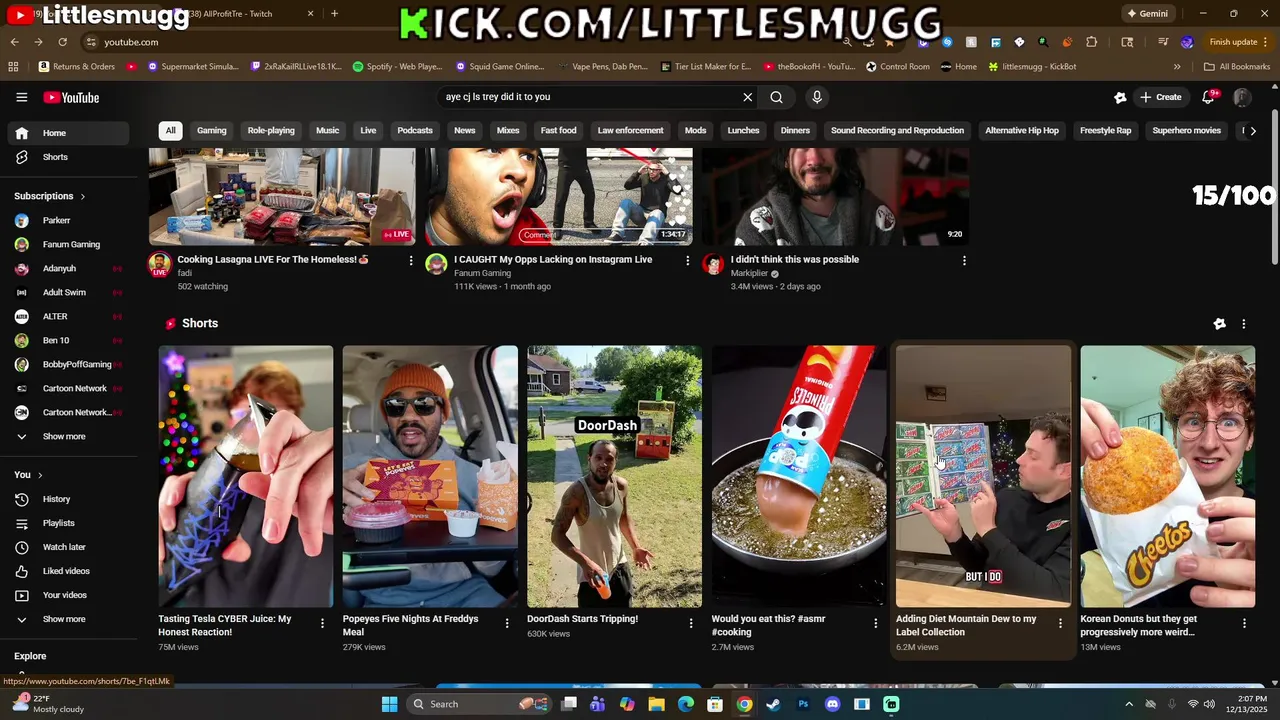
Task: Click video title Cooking Lasagna LIVE For The Homeless
Action: click(273, 259)
